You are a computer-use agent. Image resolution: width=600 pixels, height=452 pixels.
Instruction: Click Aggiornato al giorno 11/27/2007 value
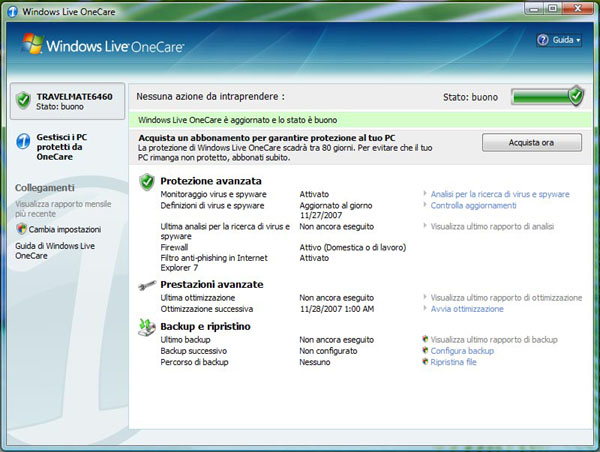coord(336,210)
